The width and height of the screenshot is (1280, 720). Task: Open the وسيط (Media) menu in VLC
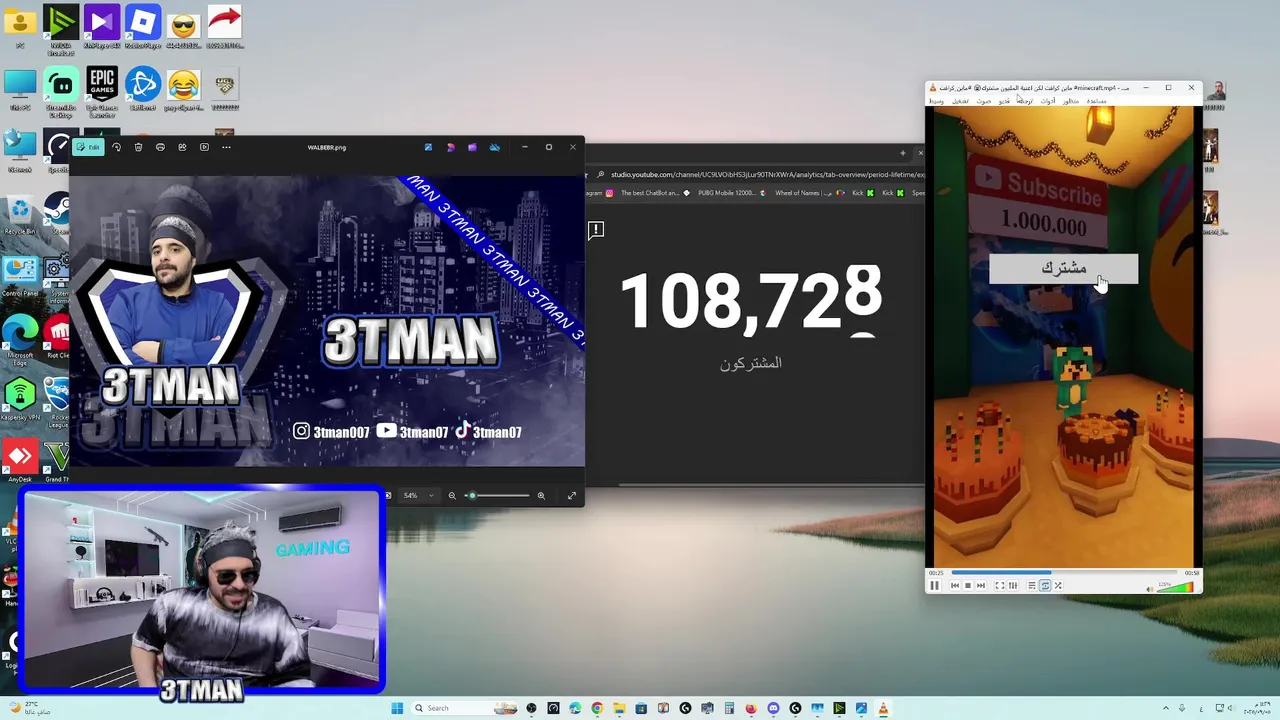(936, 101)
